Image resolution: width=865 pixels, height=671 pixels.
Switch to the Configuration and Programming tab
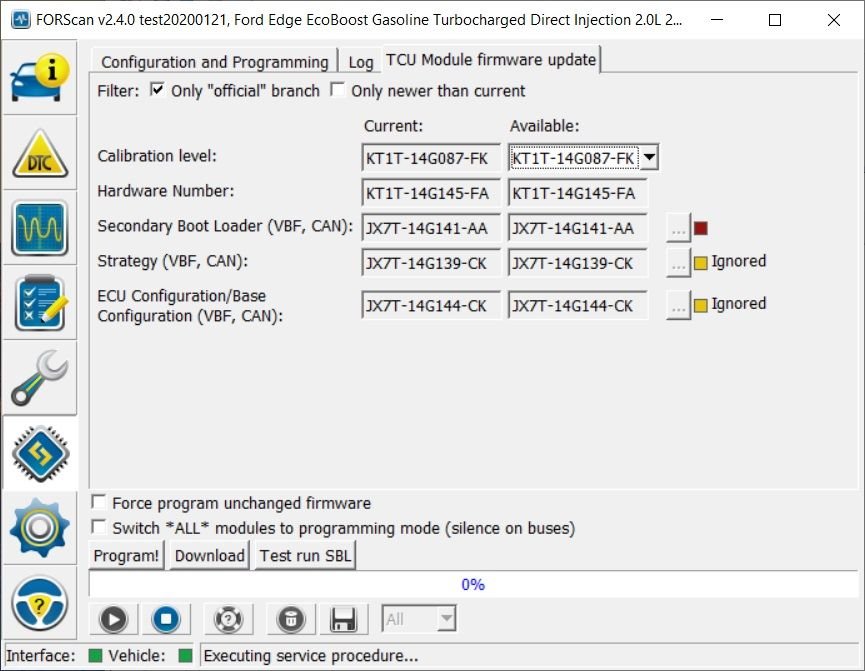click(213, 61)
